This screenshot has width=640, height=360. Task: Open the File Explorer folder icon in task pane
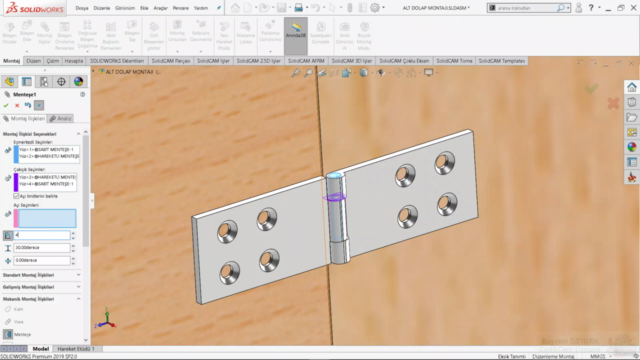click(x=632, y=118)
